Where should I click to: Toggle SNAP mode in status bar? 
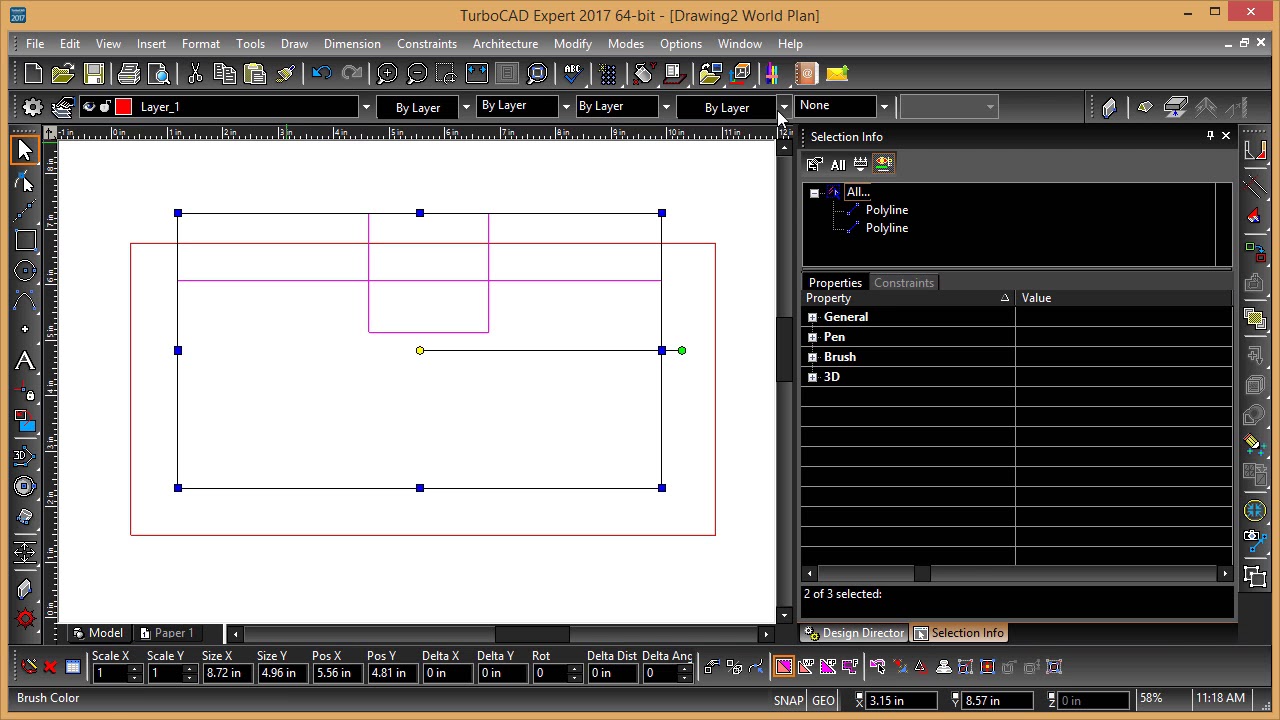788,700
